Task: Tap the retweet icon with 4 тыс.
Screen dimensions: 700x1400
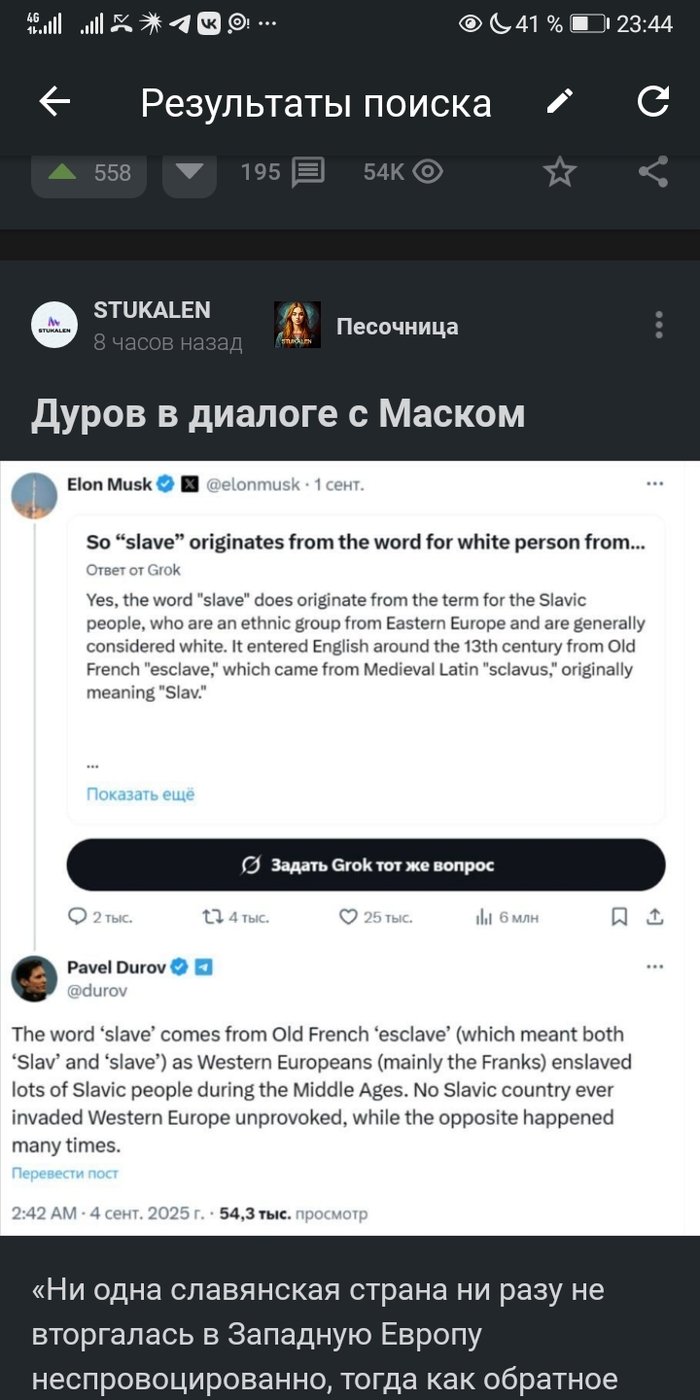Action: pyautogui.click(x=213, y=917)
